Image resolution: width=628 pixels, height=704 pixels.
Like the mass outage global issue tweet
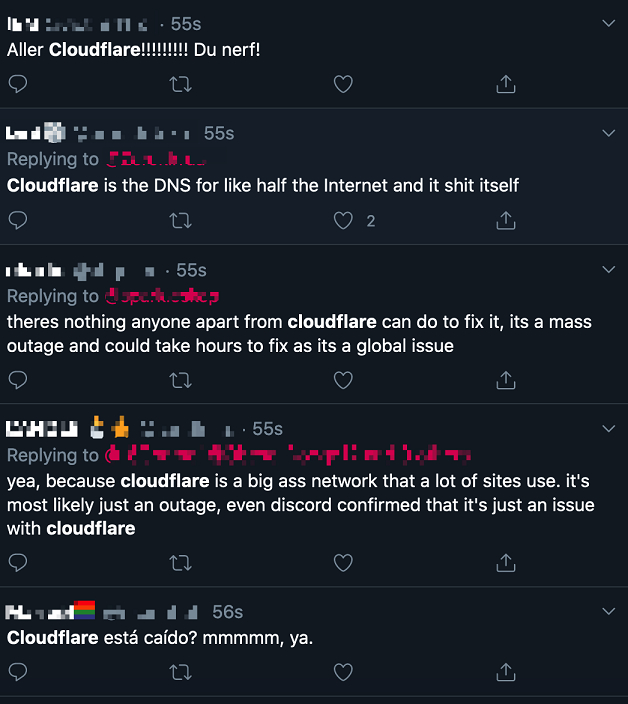click(x=343, y=380)
